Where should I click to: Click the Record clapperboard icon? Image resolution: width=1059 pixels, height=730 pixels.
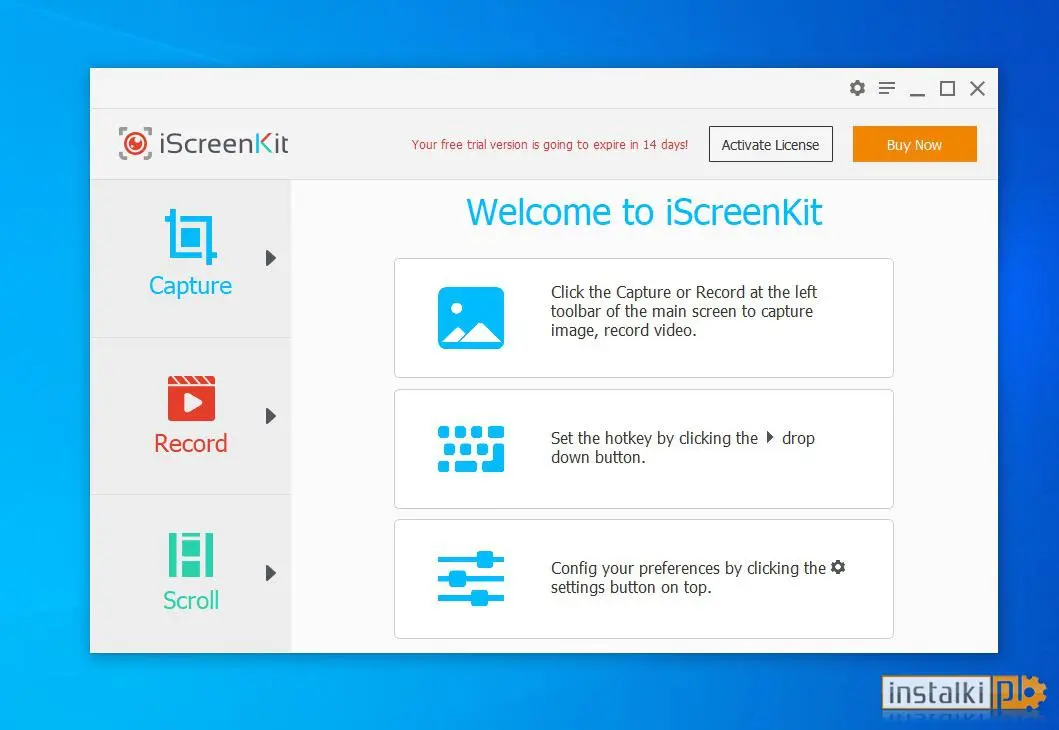pos(191,398)
